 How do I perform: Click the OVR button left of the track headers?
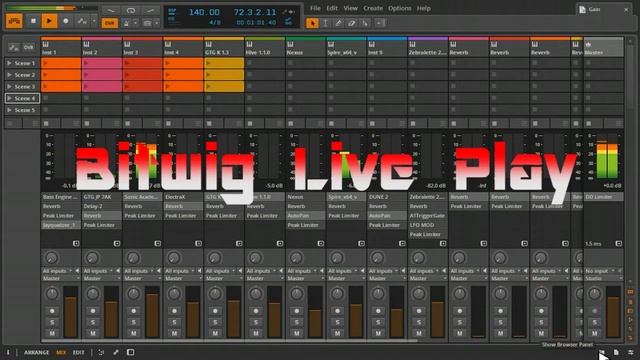coord(29,48)
